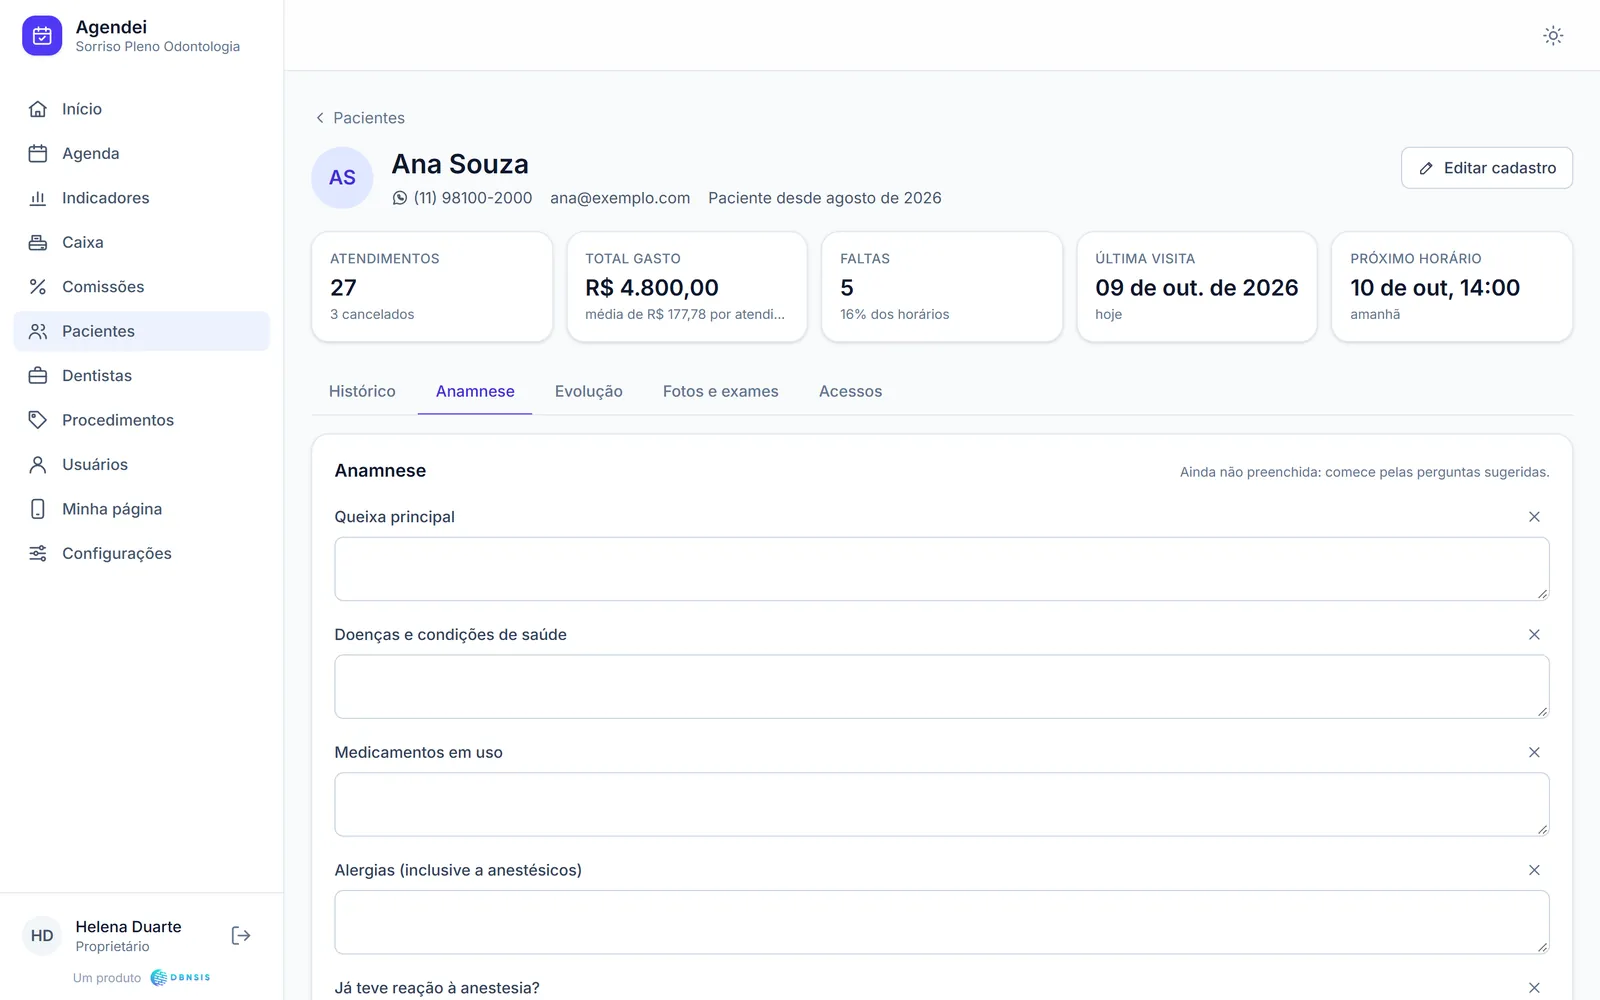Click the Próximo horário stat card

[x=1452, y=287]
